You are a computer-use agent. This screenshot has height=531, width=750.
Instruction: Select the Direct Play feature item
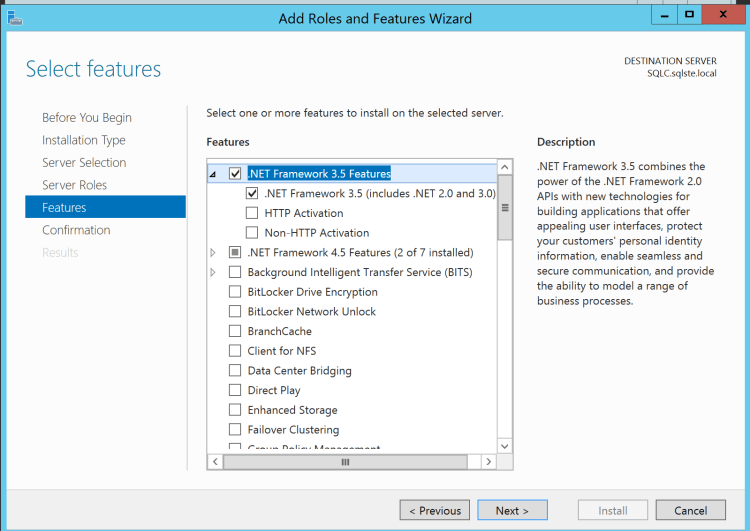coord(273,391)
